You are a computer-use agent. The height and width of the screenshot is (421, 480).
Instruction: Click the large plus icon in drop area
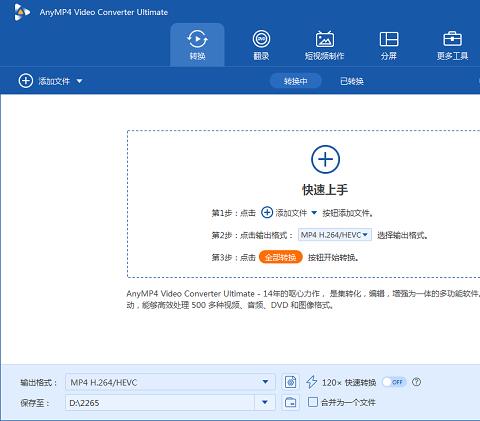[x=325, y=159]
